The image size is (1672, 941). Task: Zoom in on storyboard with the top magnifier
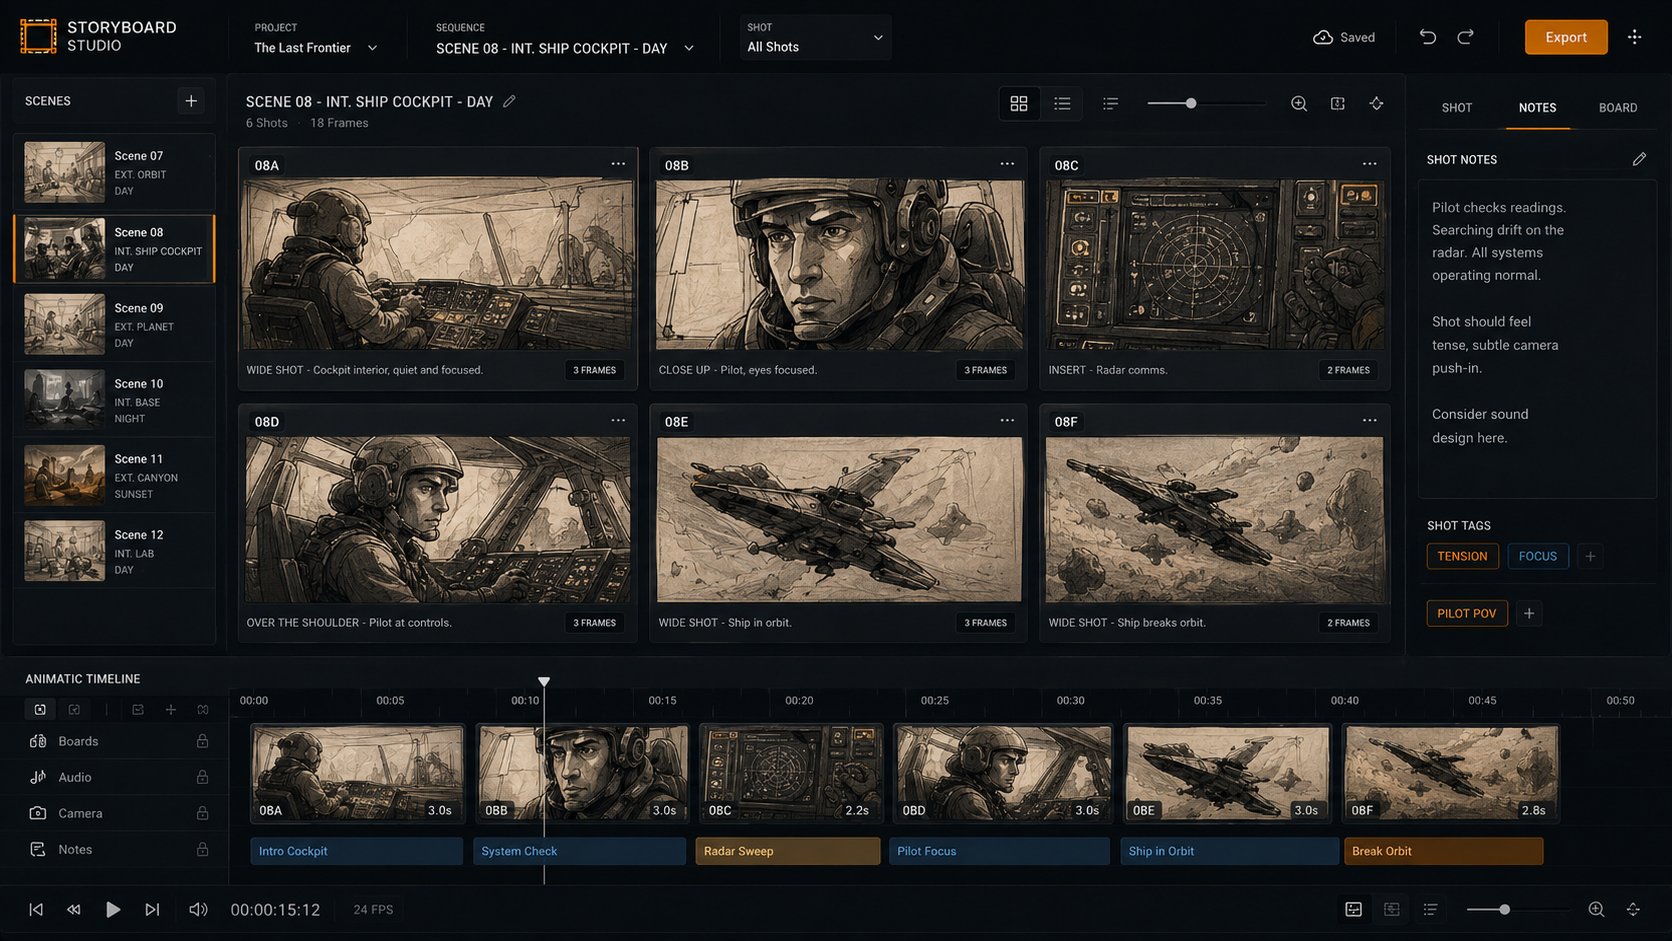[x=1299, y=103]
